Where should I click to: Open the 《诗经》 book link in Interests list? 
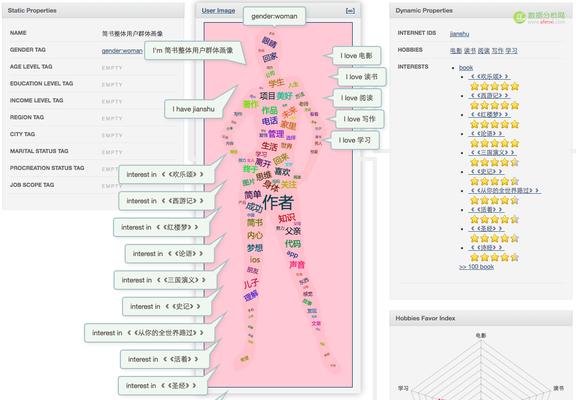(487, 248)
